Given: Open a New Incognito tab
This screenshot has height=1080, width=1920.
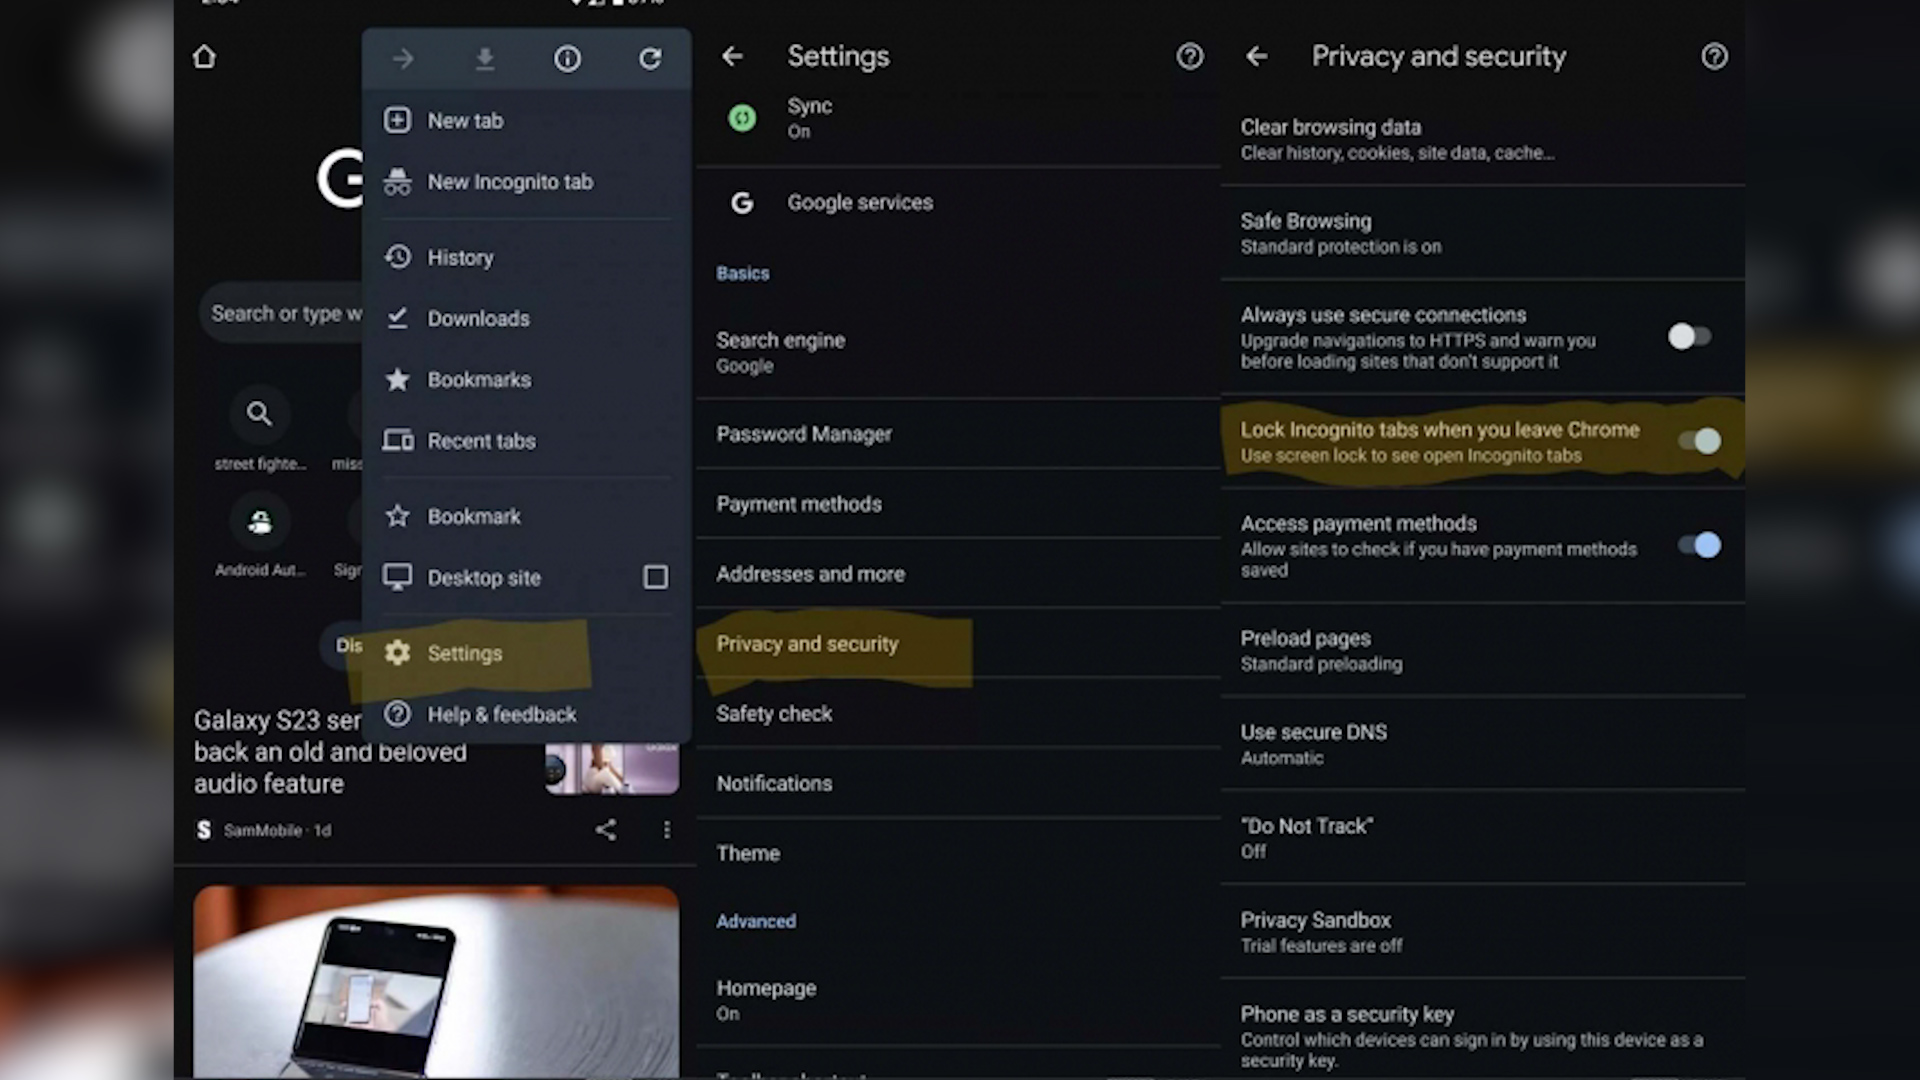Looking at the screenshot, I should (x=526, y=182).
